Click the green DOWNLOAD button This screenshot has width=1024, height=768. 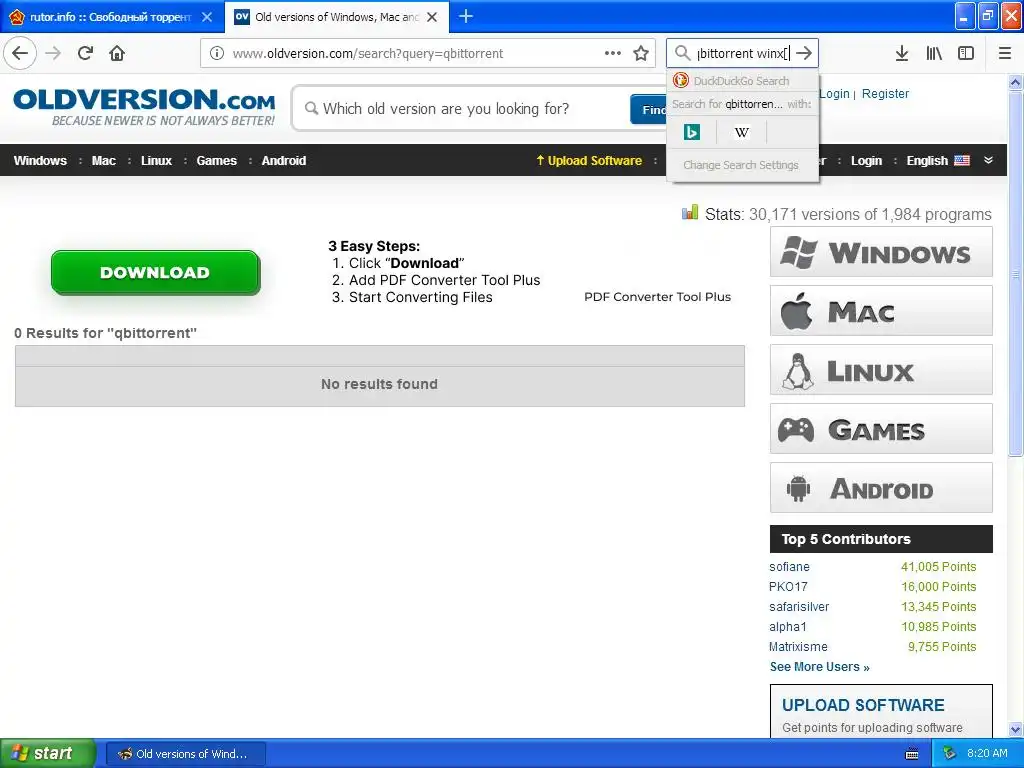155,272
